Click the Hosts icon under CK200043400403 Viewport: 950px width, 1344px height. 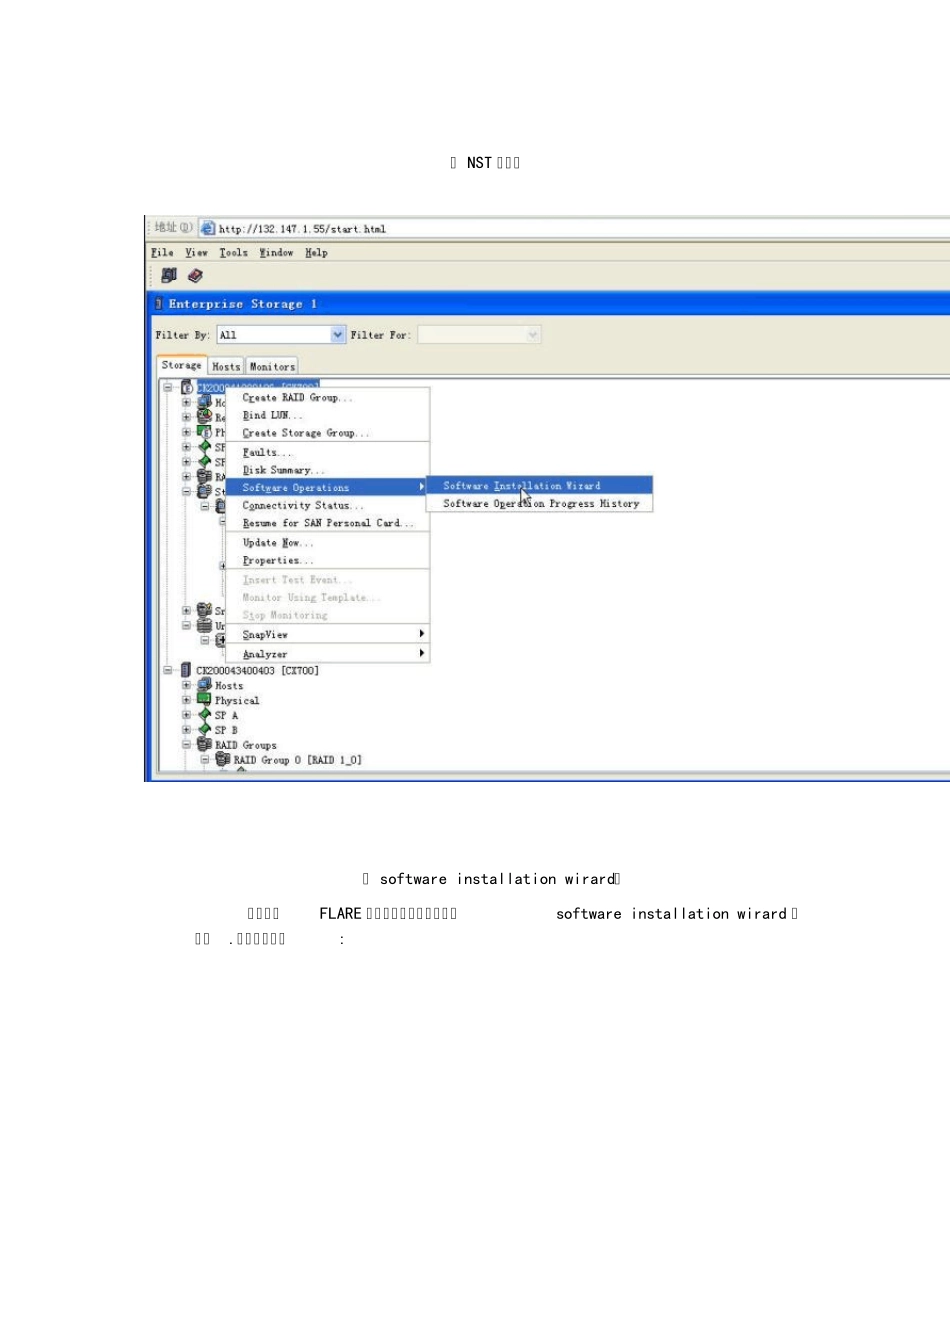(204, 685)
